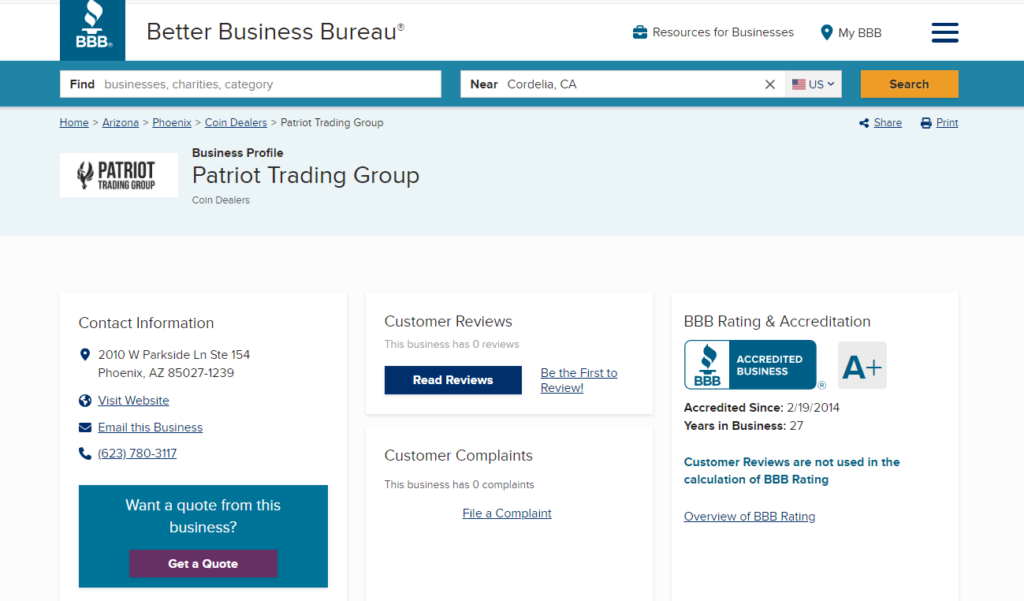Click the phone handset icon
Viewport: 1024px width, 601px height.
(85, 453)
